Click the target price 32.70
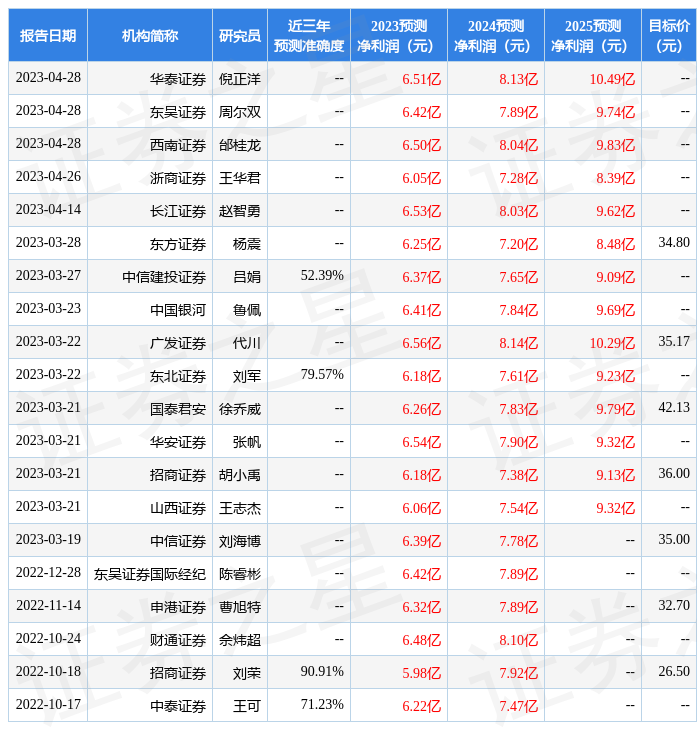 [x=674, y=606]
